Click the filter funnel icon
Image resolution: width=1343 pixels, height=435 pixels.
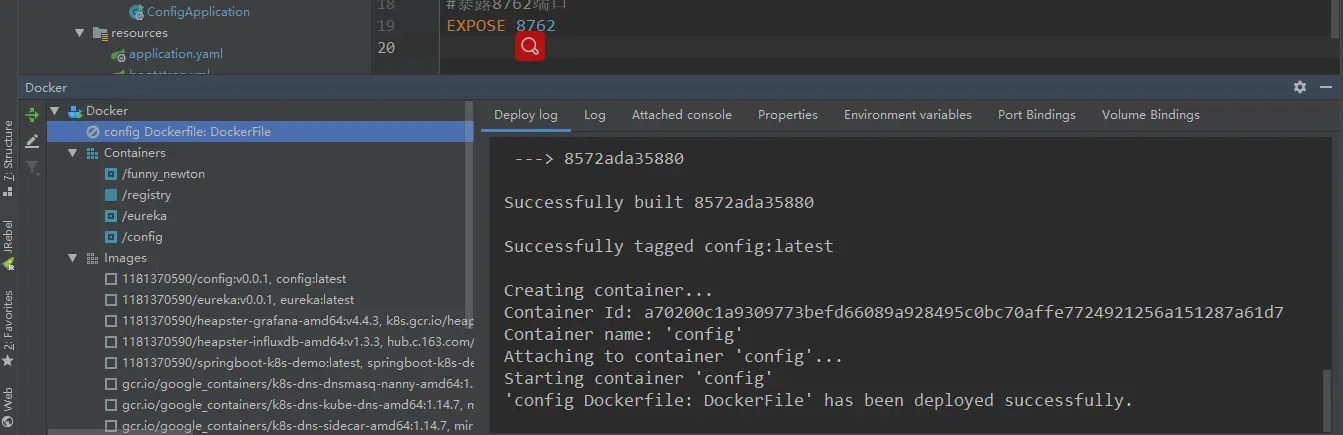[32, 167]
